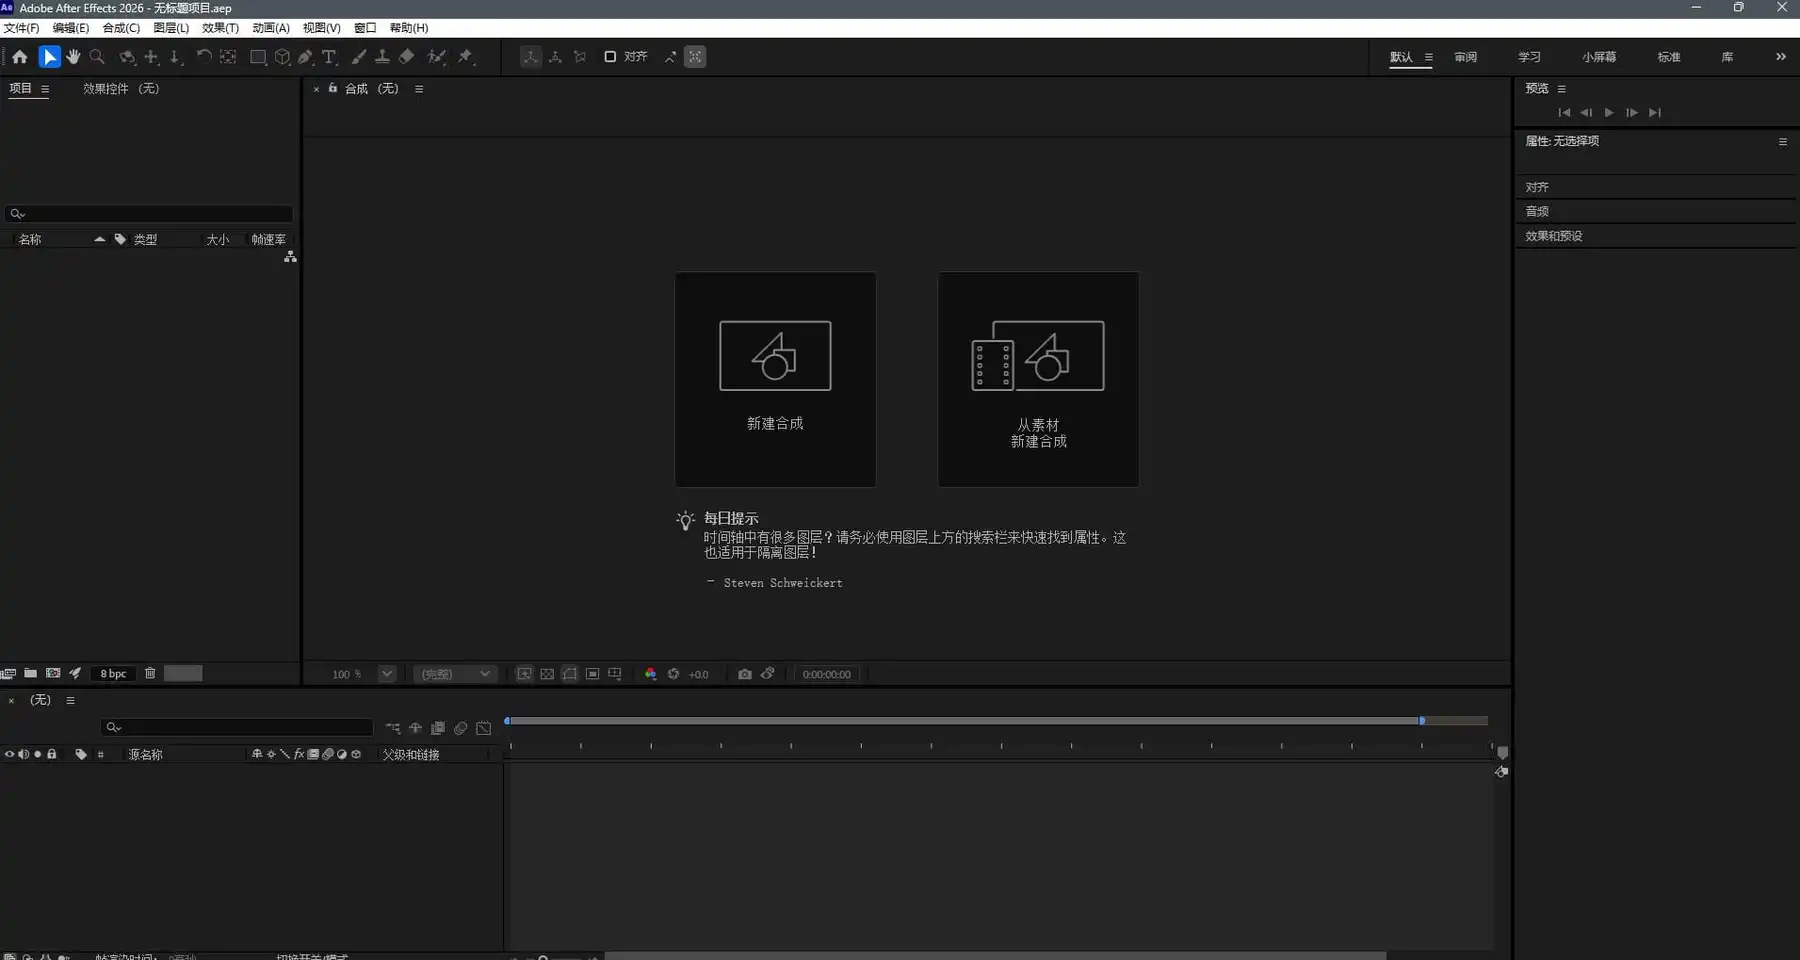The height and width of the screenshot is (960, 1800).
Task: Click the color channels RGB icon
Action: tap(651, 674)
